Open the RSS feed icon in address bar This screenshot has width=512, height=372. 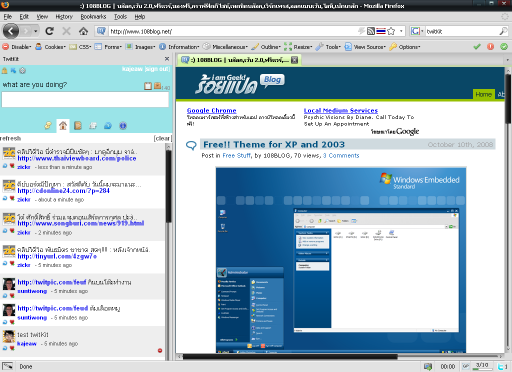pos(371,31)
